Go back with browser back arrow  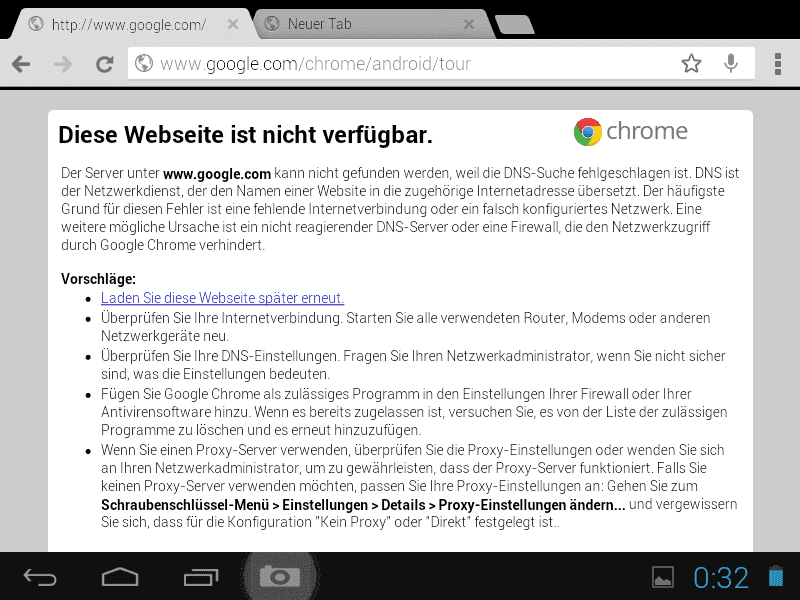point(21,64)
